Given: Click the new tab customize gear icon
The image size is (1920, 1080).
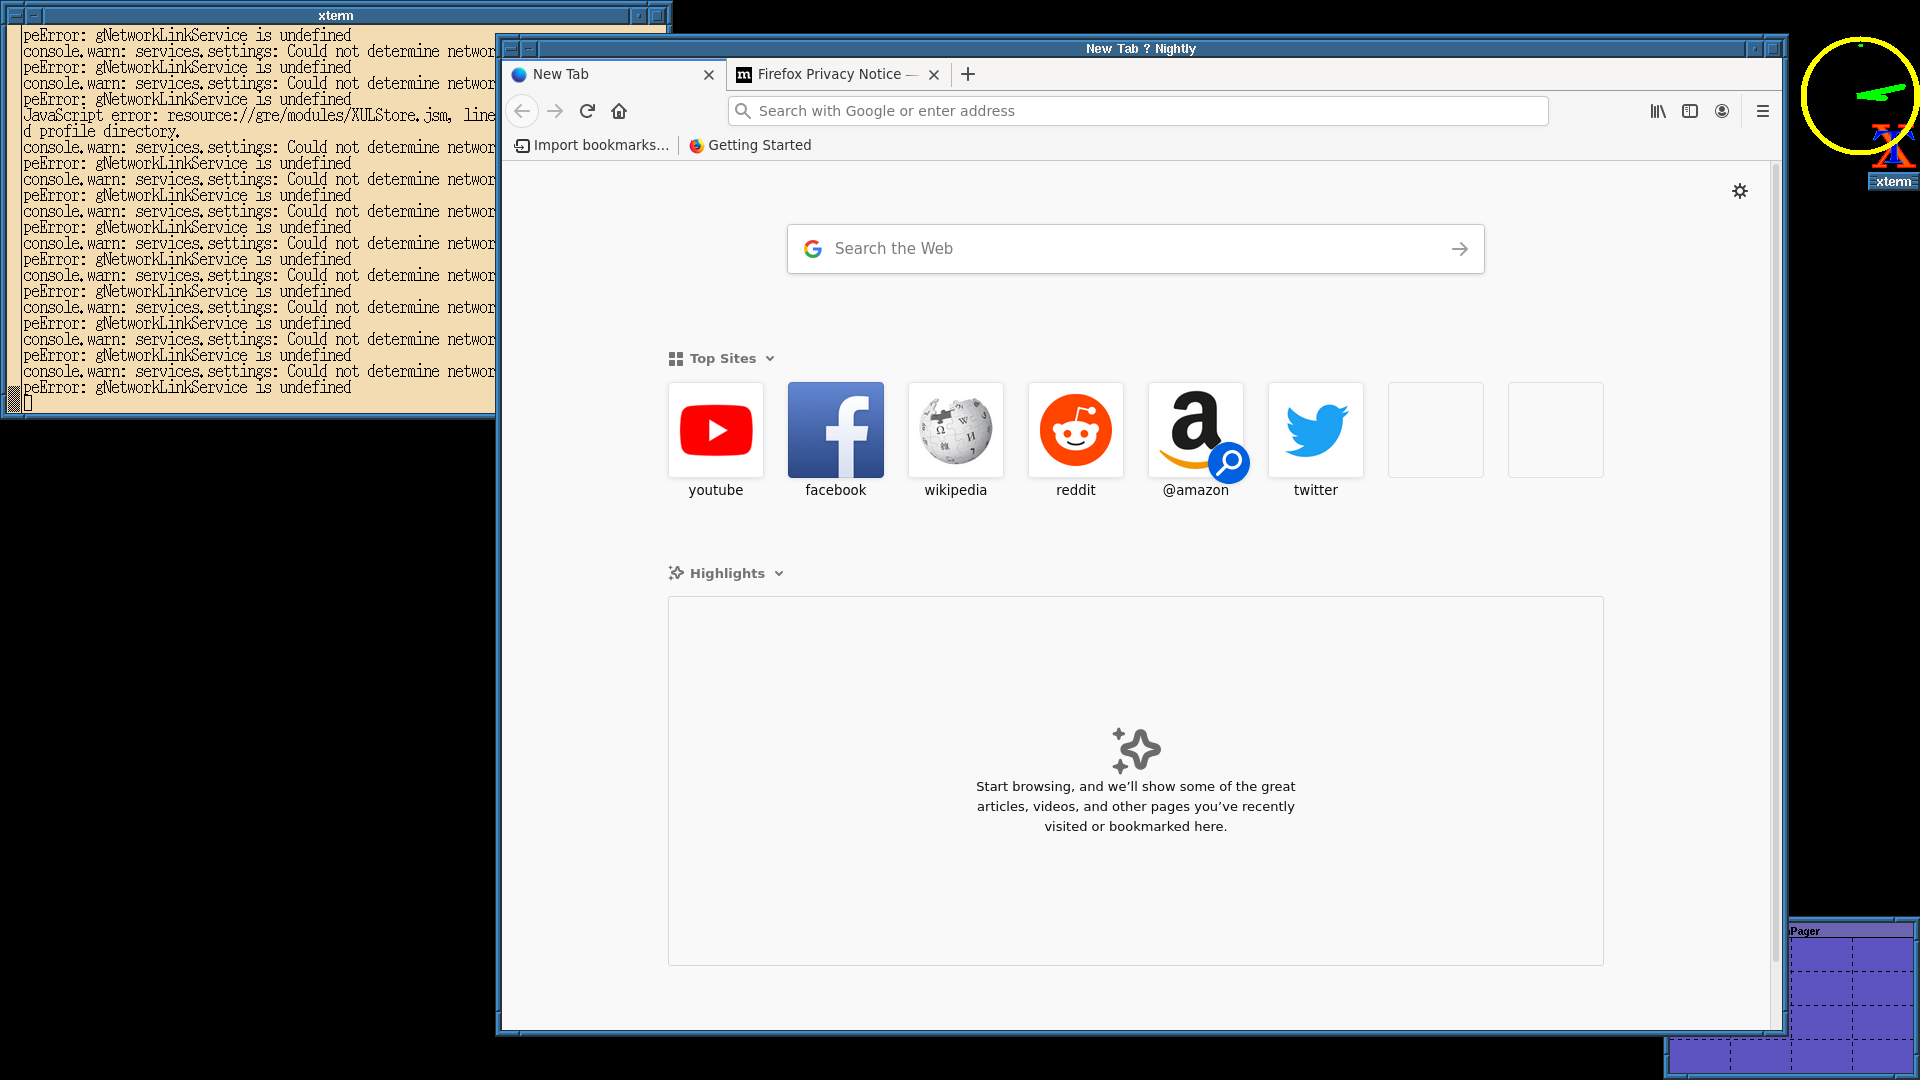Looking at the screenshot, I should point(1740,191).
